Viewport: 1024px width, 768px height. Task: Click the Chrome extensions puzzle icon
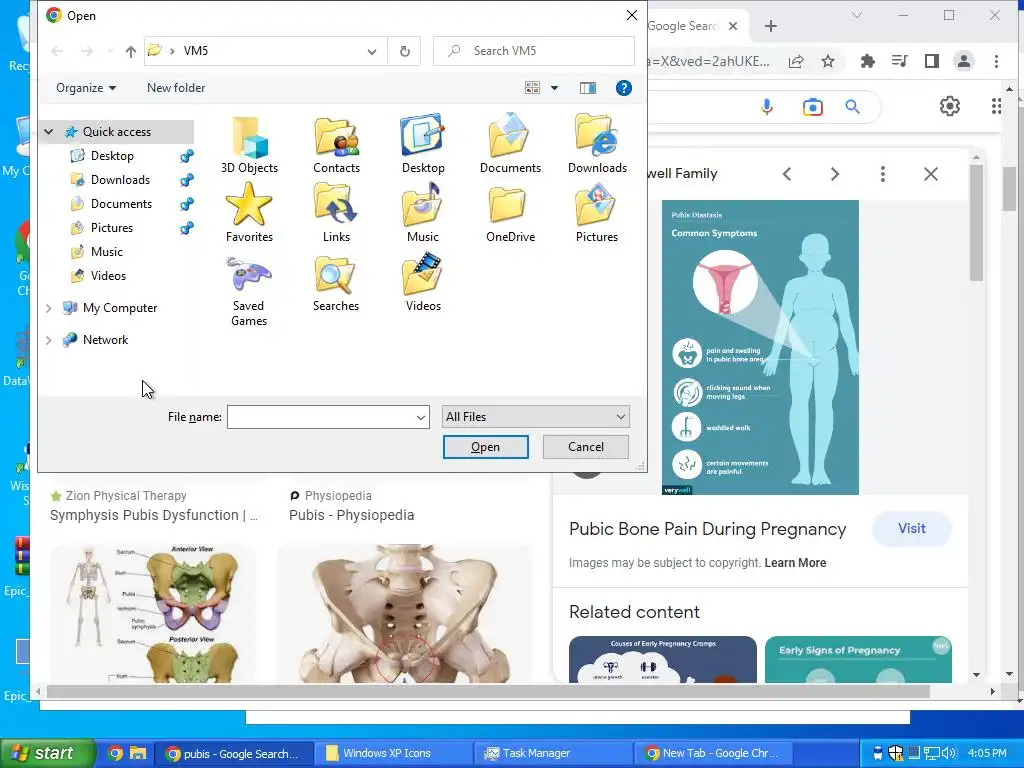[868, 61]
